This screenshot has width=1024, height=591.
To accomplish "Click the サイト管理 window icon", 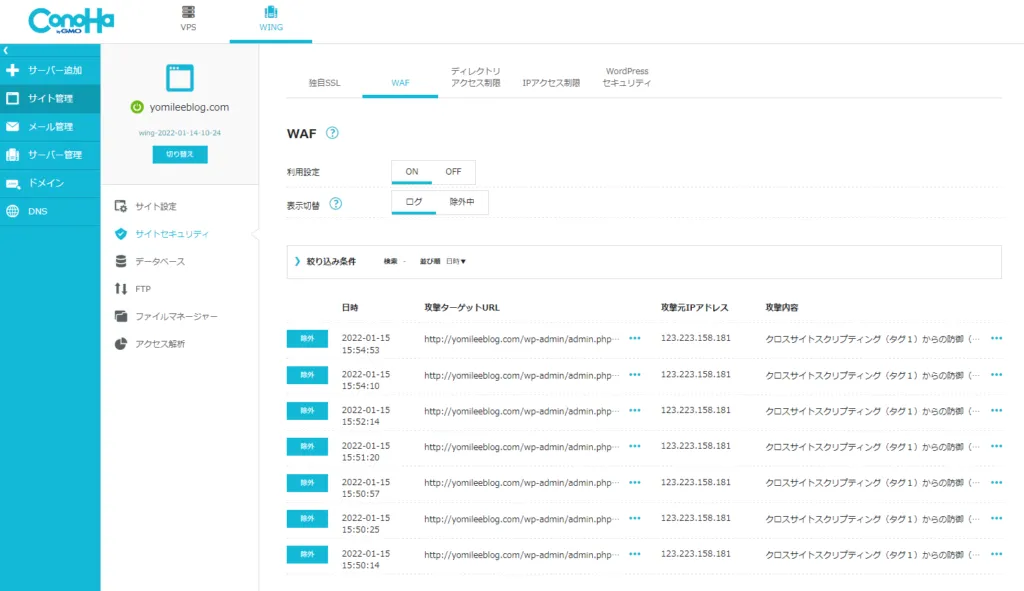I will (x=12, y=98).
